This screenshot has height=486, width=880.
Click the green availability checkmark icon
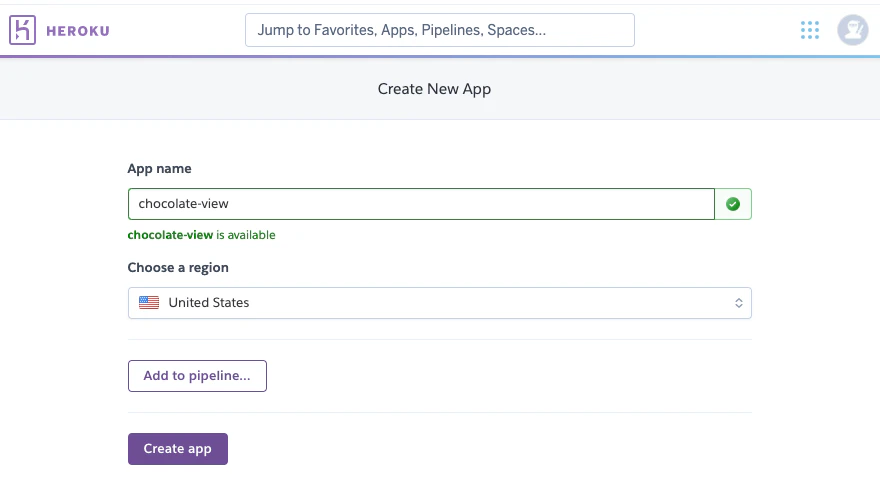pyautogui.click(x=732, y=204)
